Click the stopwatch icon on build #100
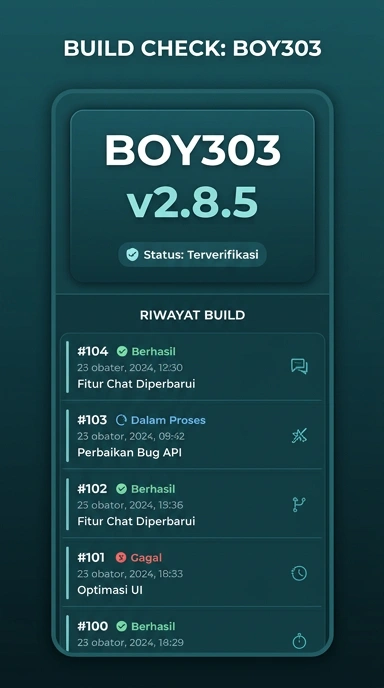Image resolution: width=384 pixels, height=688 pixels. click(299, 641)
